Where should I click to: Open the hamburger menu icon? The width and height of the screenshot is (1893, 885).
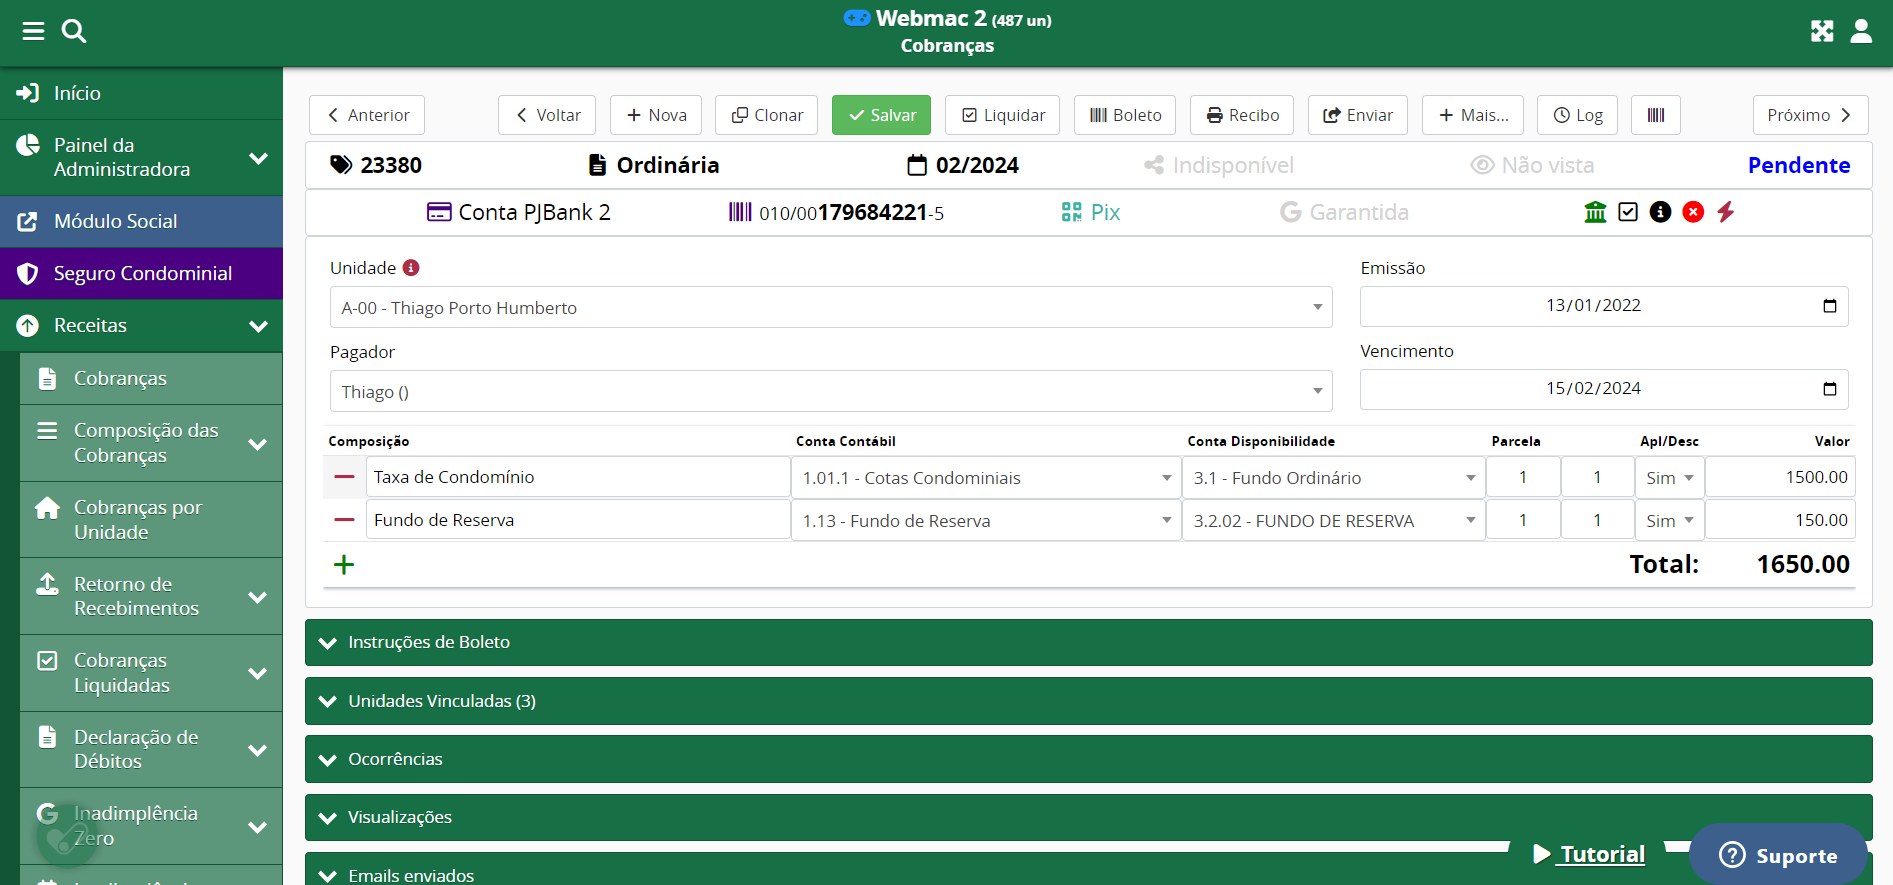[33, 31]
